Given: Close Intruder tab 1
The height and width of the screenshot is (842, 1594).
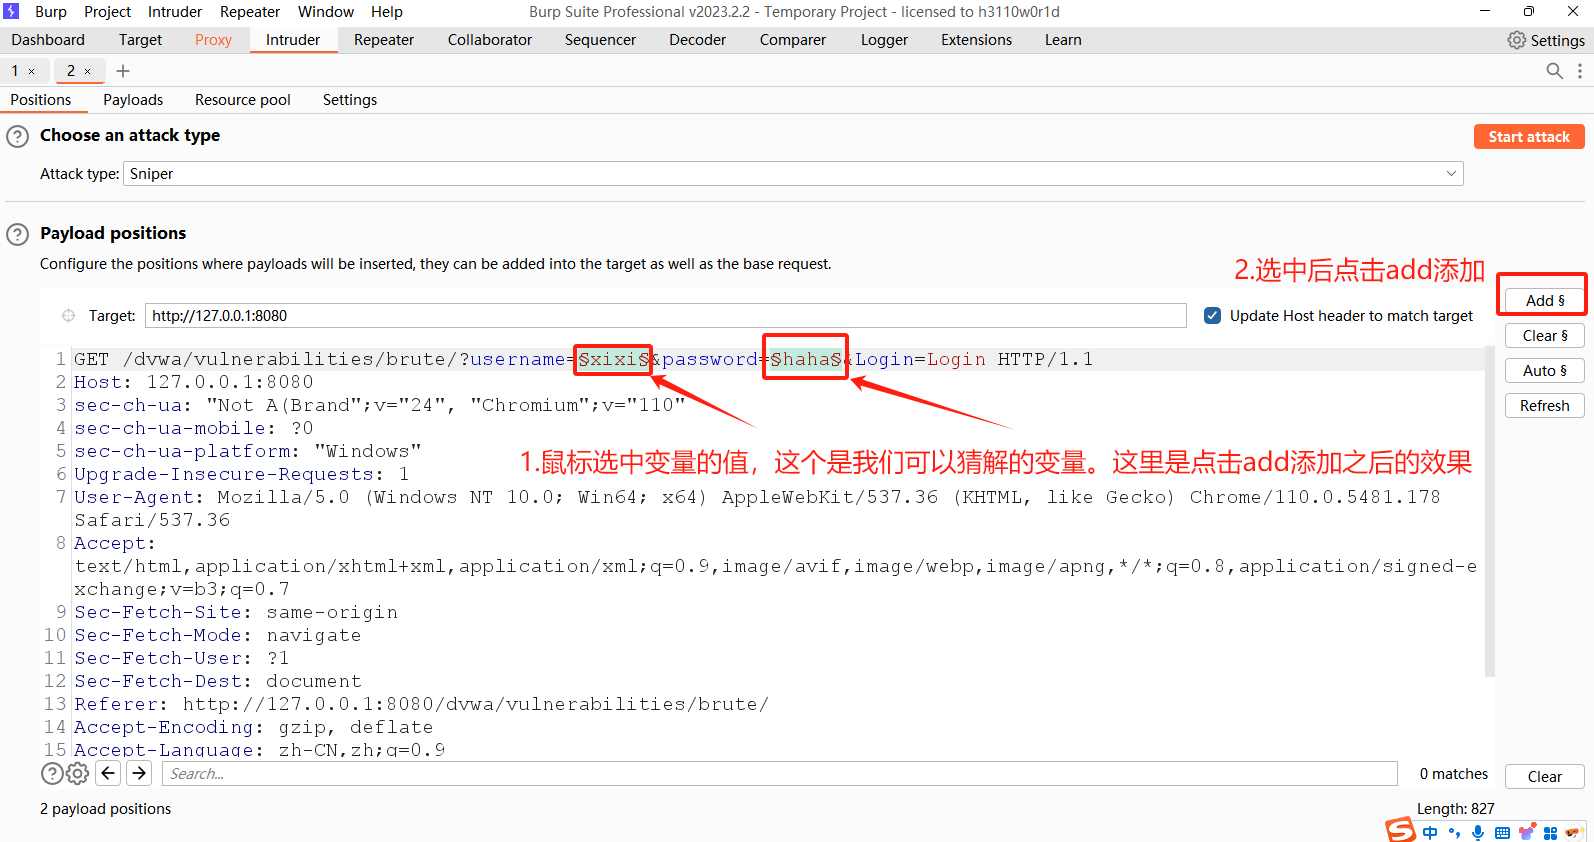Looking at the screenshot, I should (31, 72).
